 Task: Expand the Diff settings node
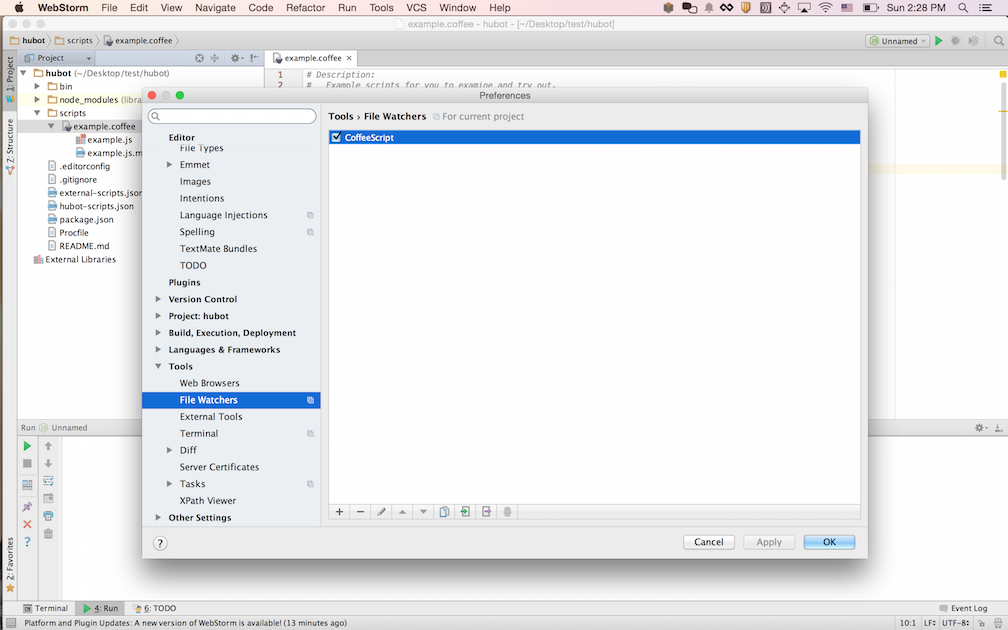[169, 450]
